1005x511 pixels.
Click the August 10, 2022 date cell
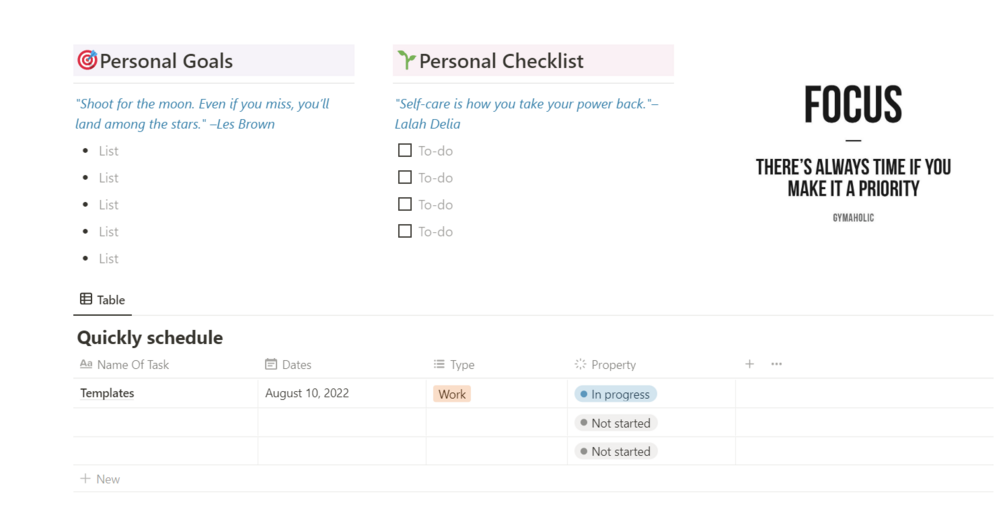(307, 393)
